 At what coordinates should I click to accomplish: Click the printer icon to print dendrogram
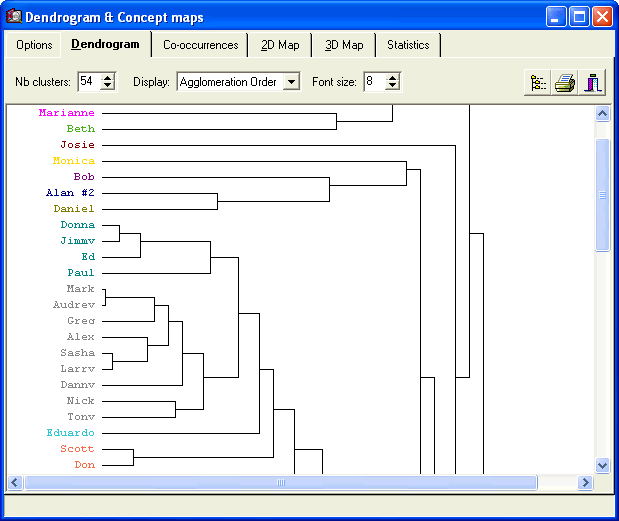(x=566, y=83)
